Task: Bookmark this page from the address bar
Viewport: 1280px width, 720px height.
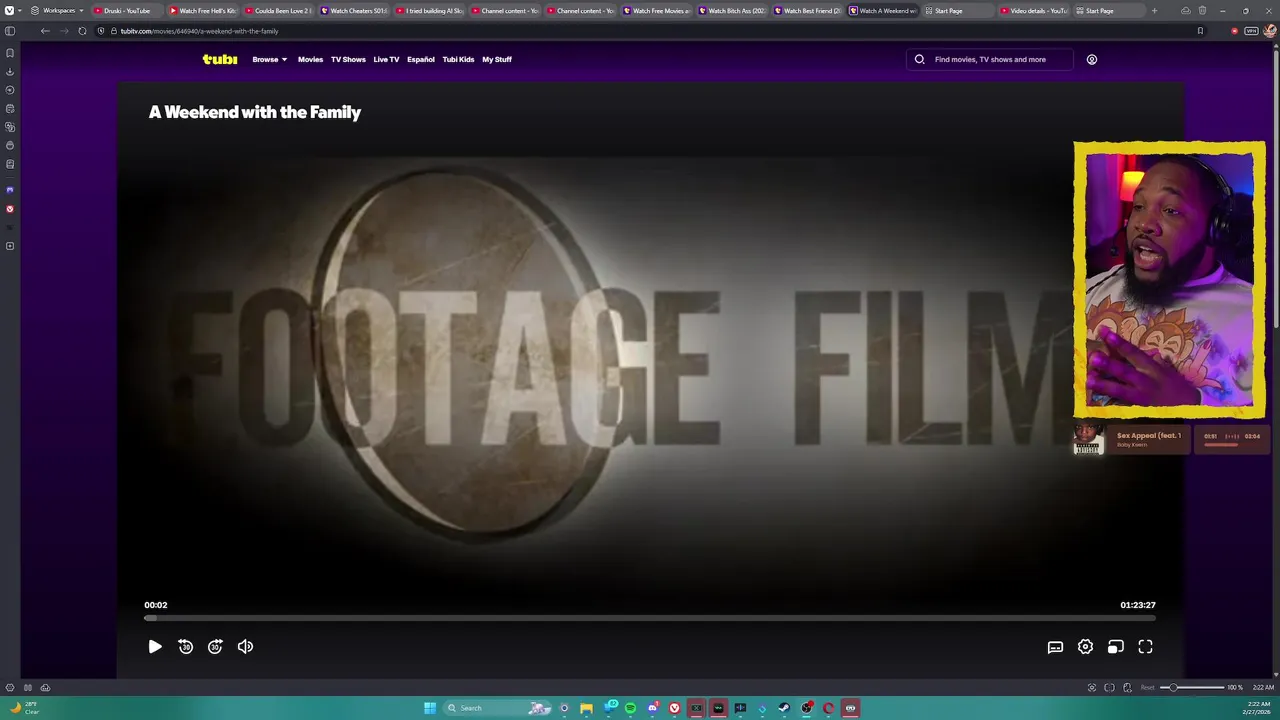Action: coord(1200,31)
